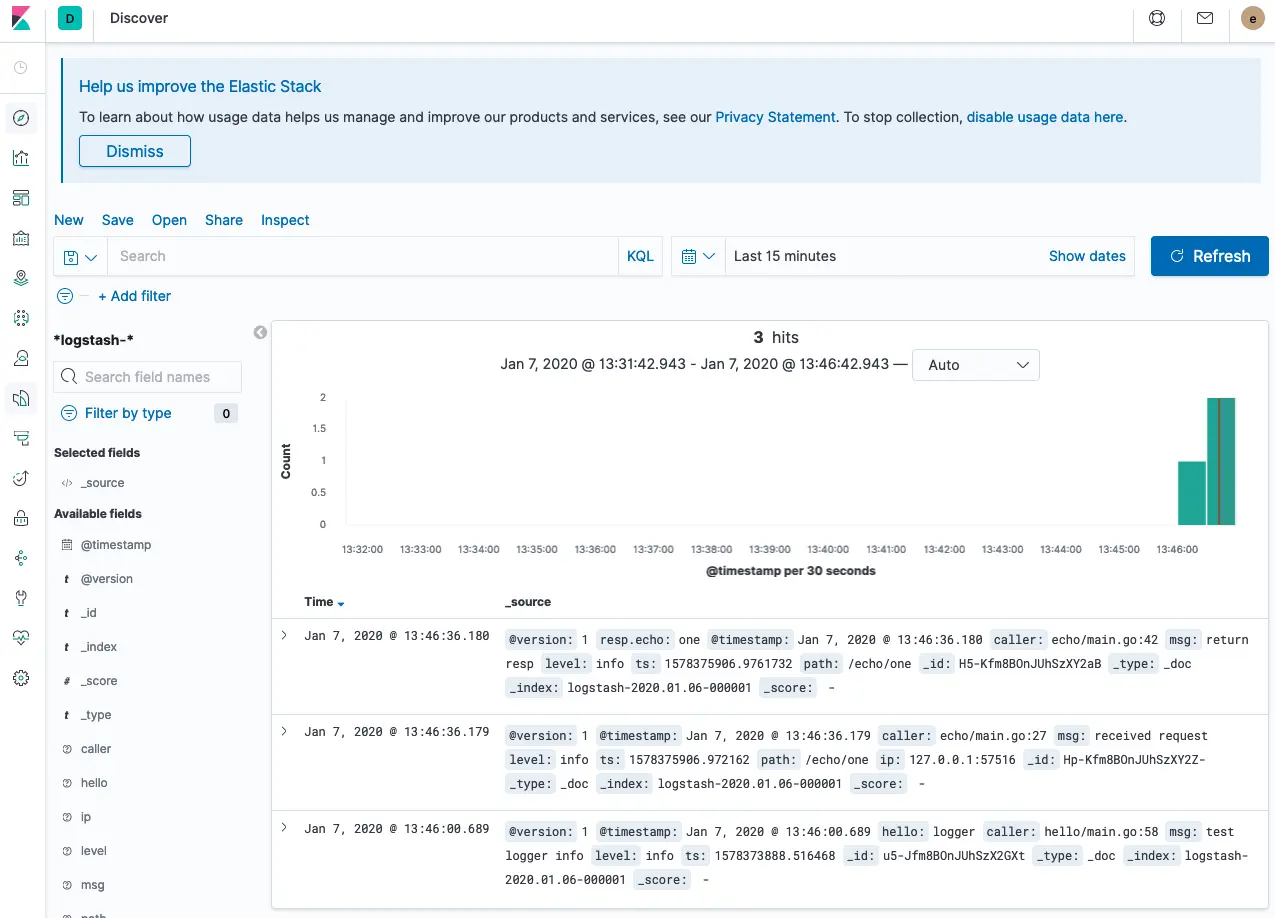Open the calendar quick time menu
Image resolution: width=1275 pixels, height=918 pixels.
698,256
